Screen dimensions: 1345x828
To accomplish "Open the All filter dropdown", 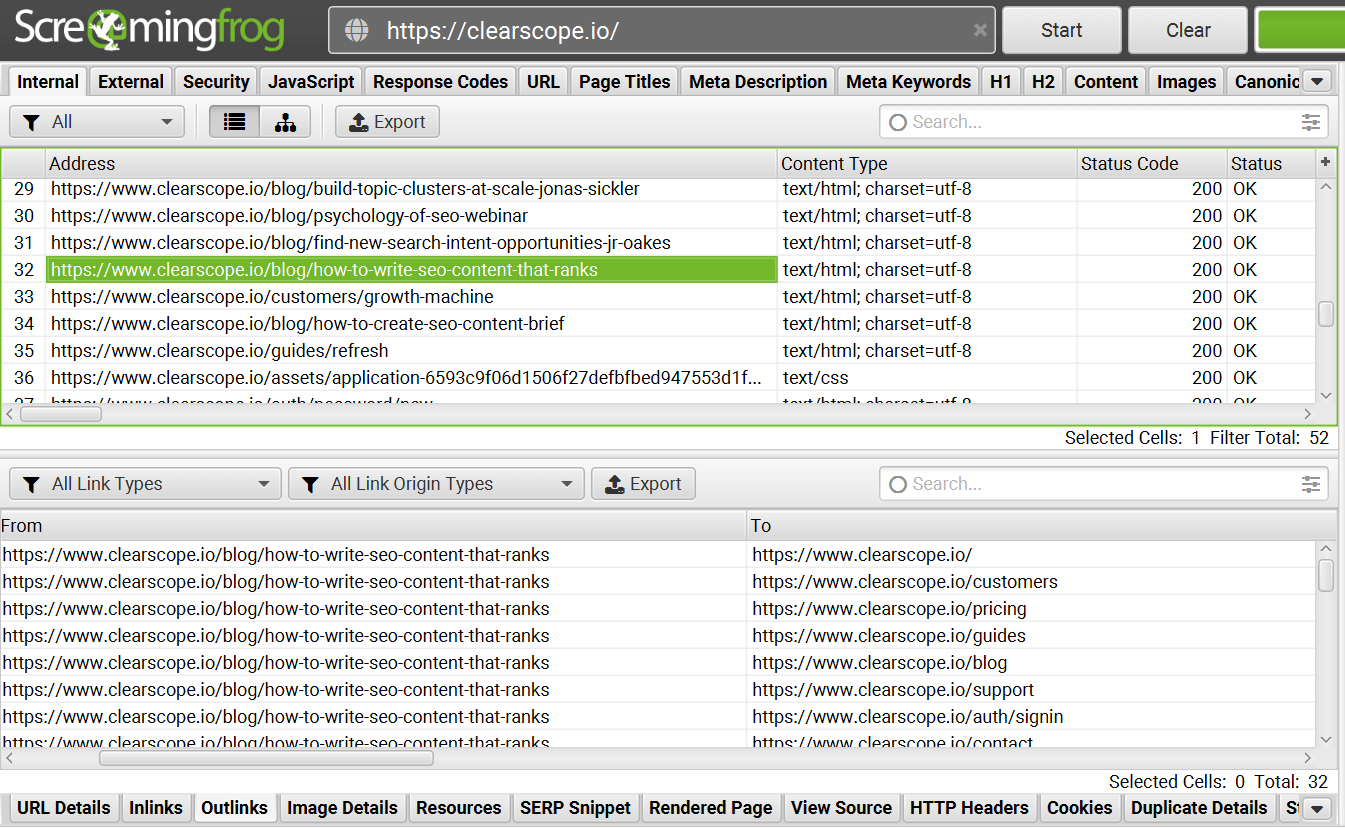I will pyautogui.click(x=97, y=122).
